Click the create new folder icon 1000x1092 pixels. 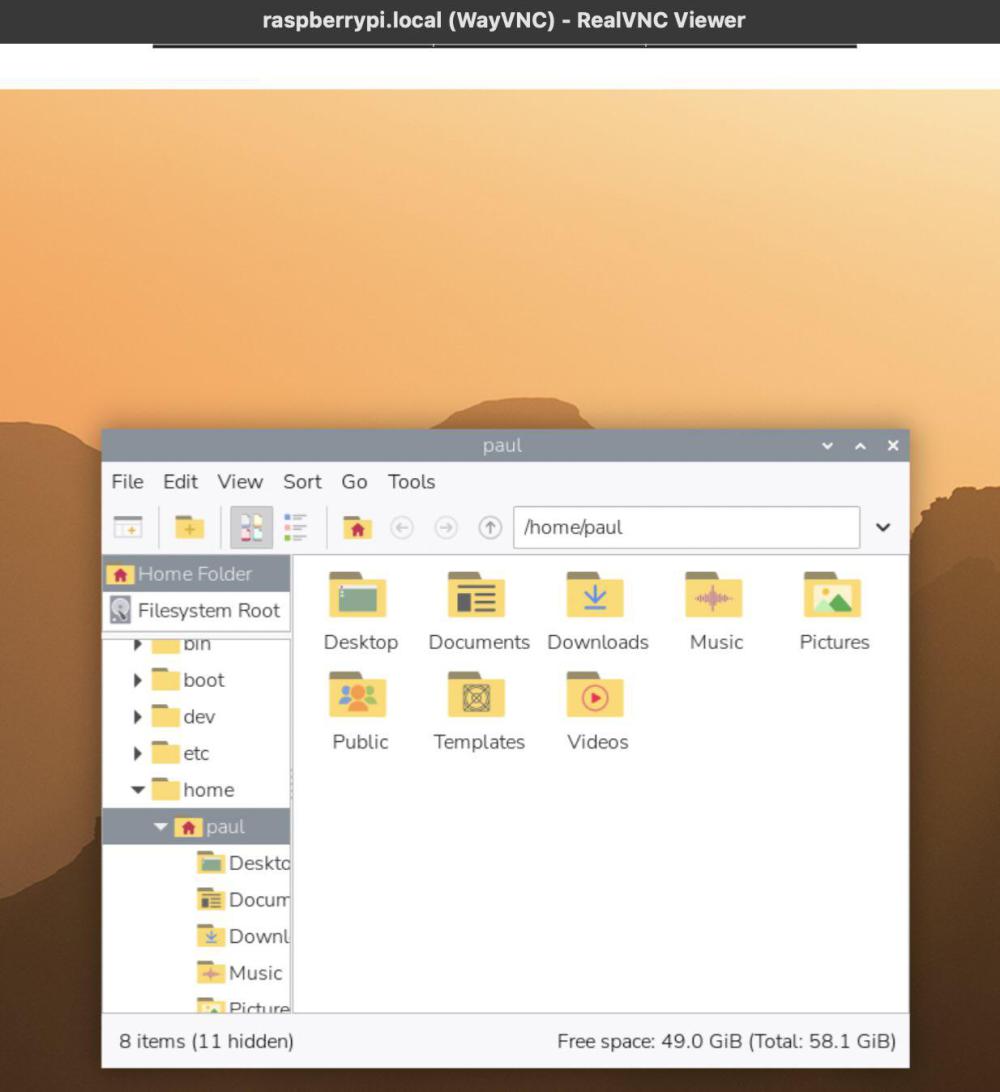click(189, 527)
